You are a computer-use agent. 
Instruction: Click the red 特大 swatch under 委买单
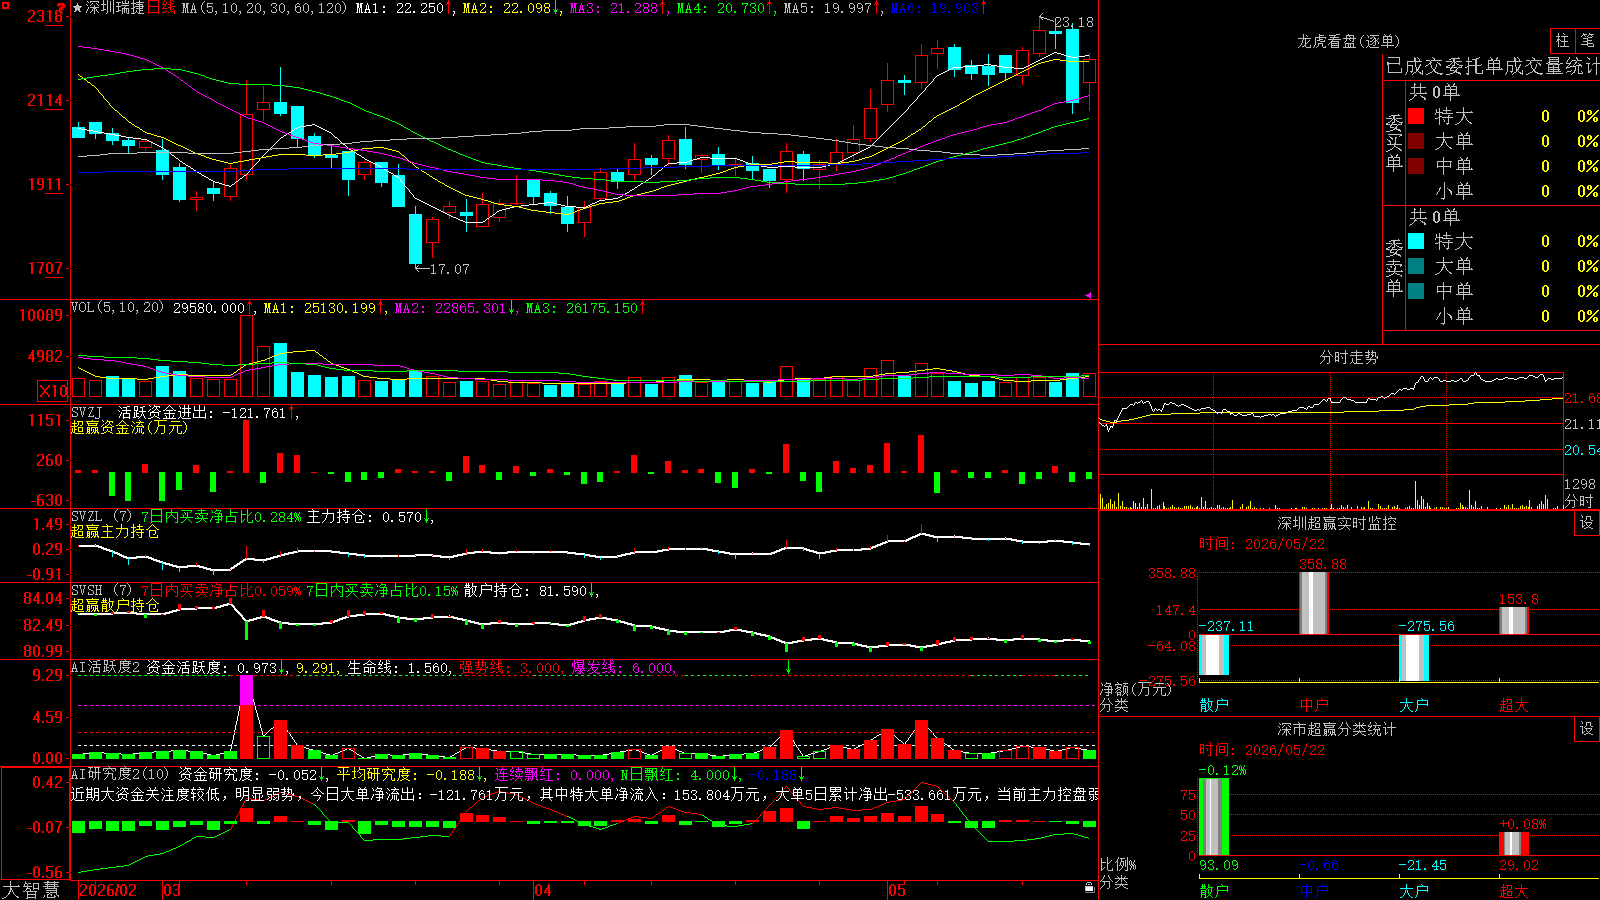pos(1416,116)
